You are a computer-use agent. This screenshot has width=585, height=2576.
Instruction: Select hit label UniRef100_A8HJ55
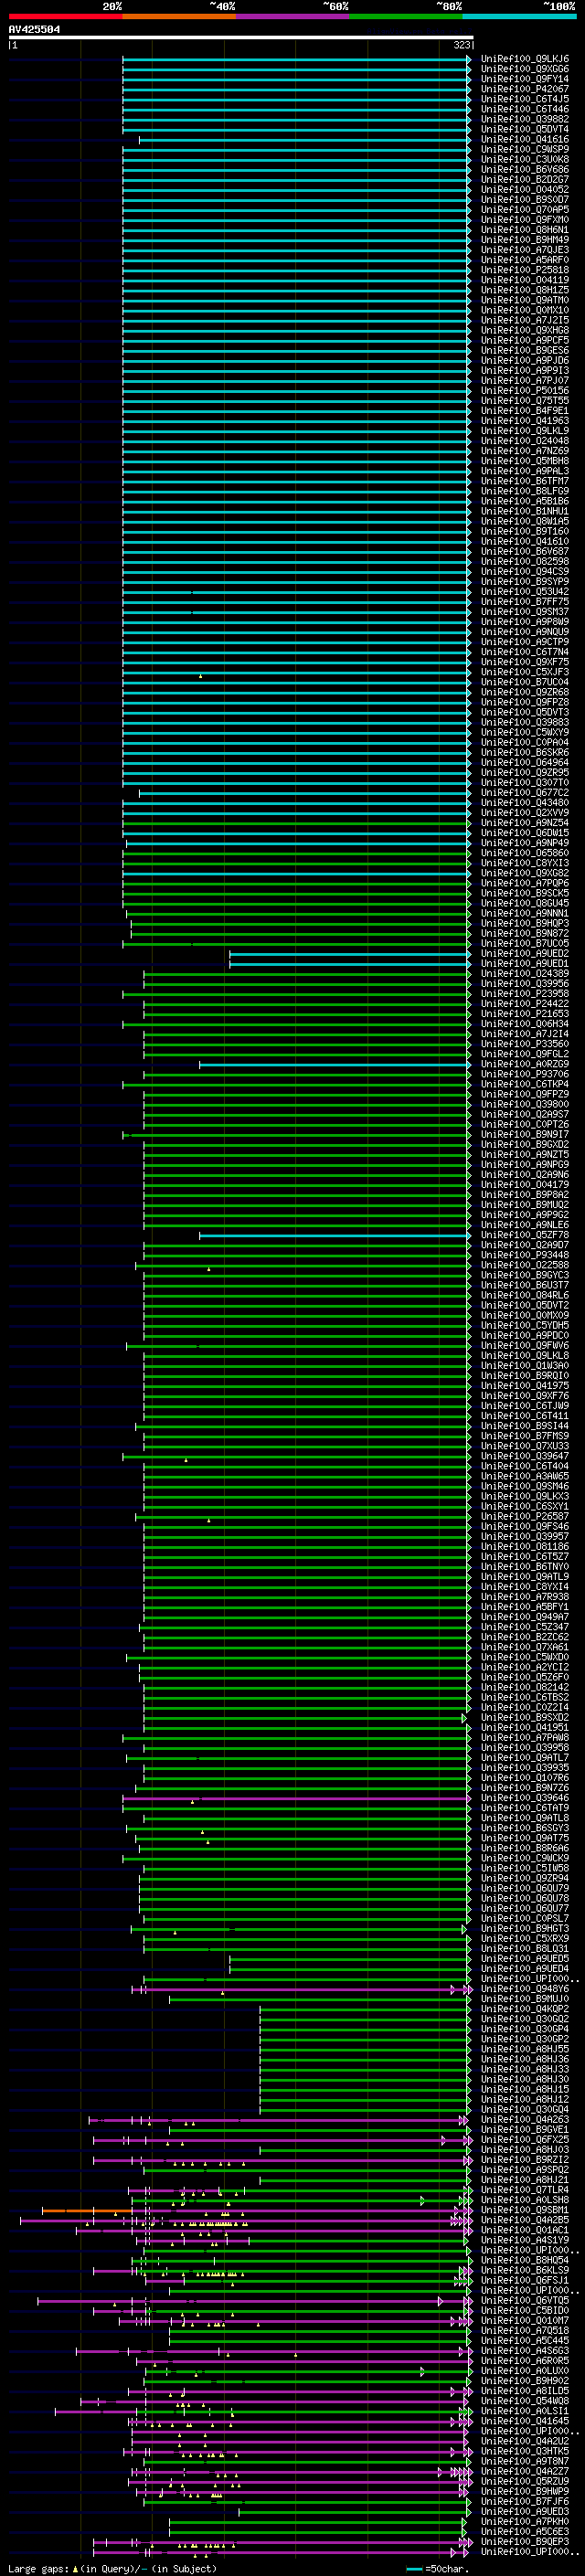525,2049
